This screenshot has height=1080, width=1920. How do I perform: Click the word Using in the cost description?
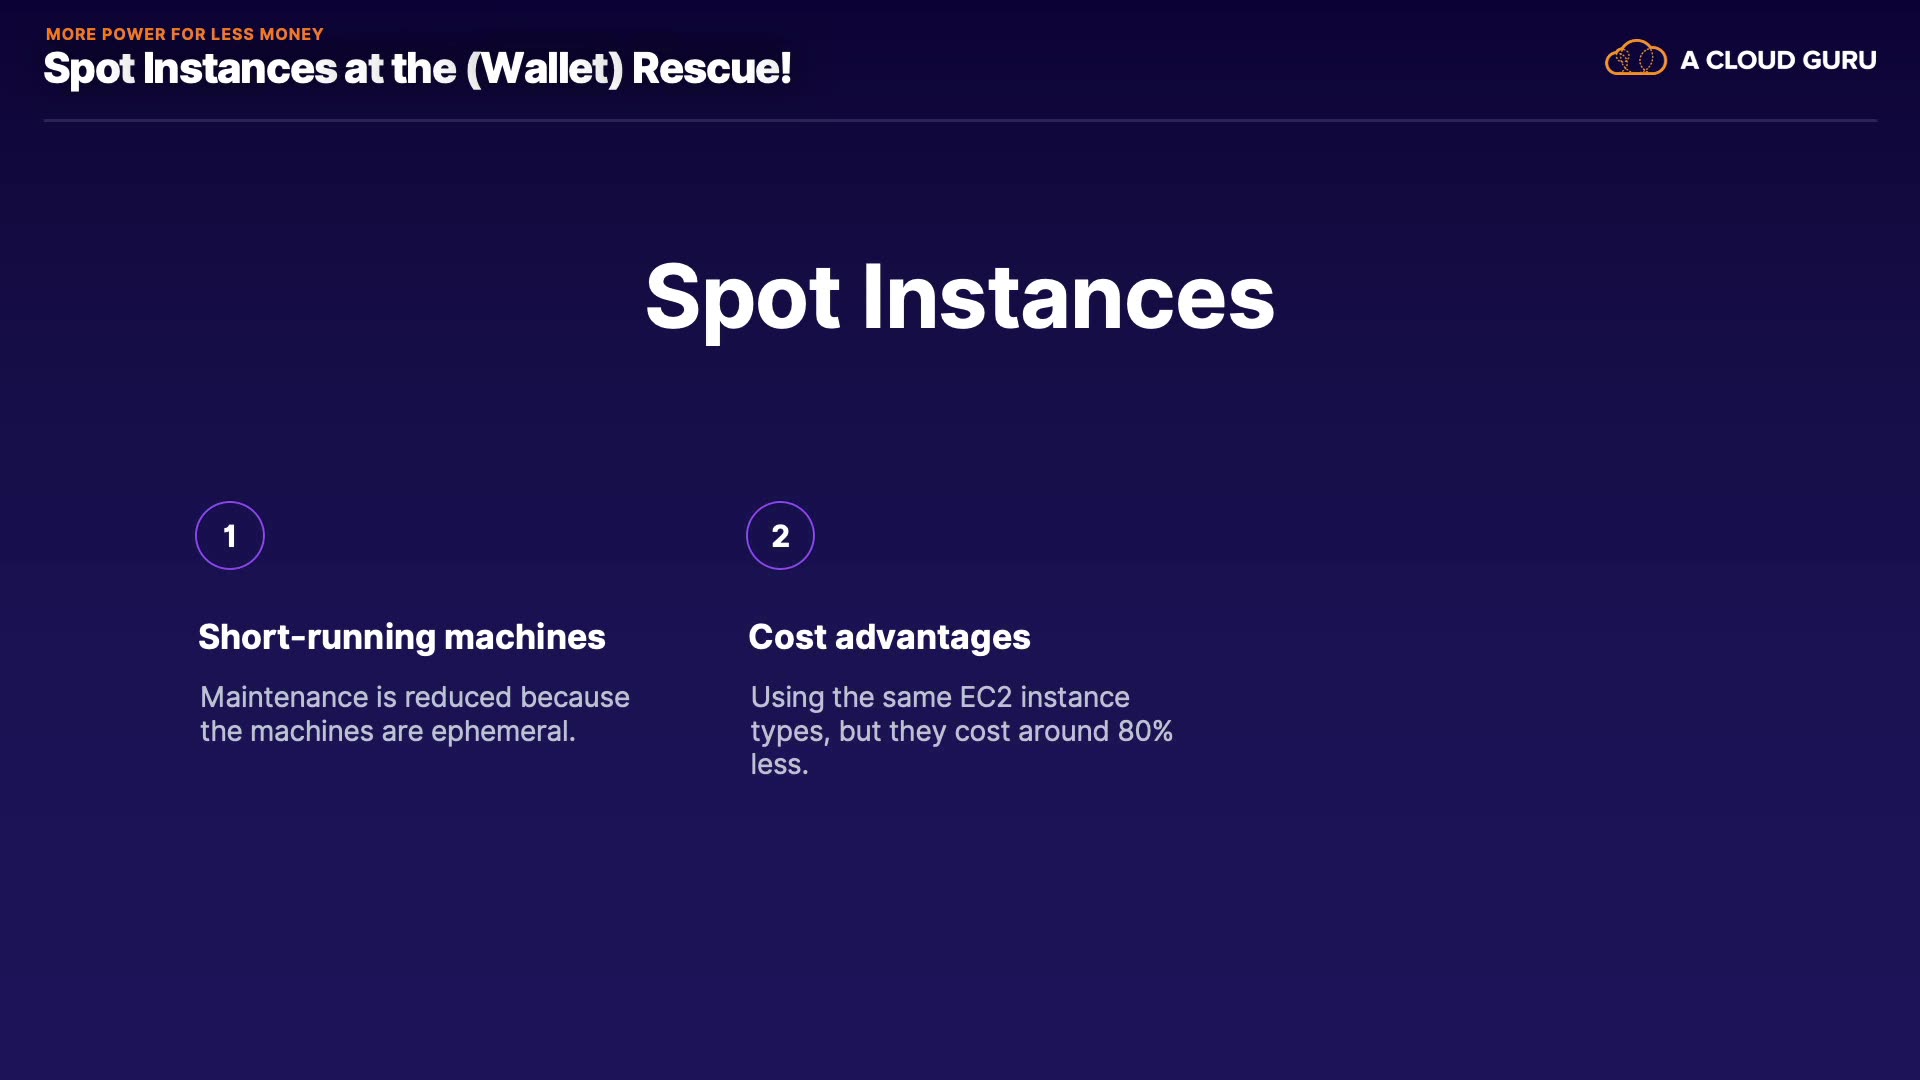pos(787,697)
